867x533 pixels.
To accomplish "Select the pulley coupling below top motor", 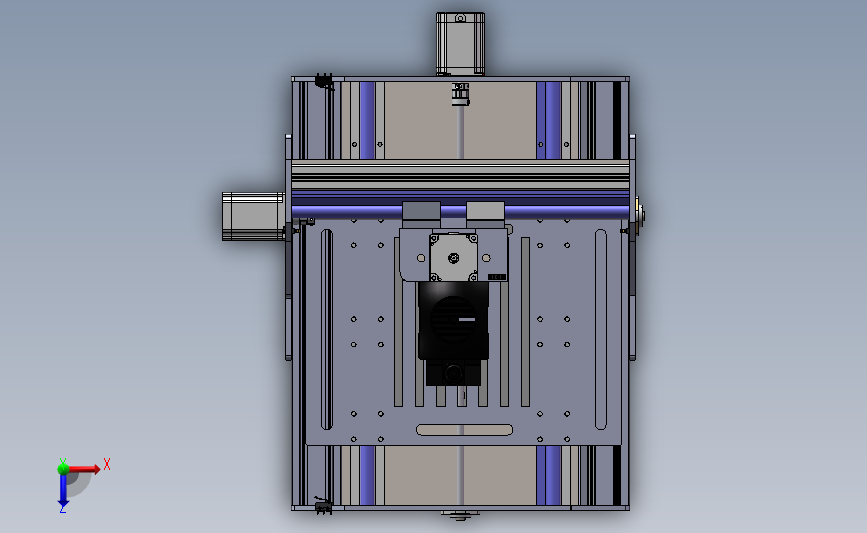I will click(460, 94).
